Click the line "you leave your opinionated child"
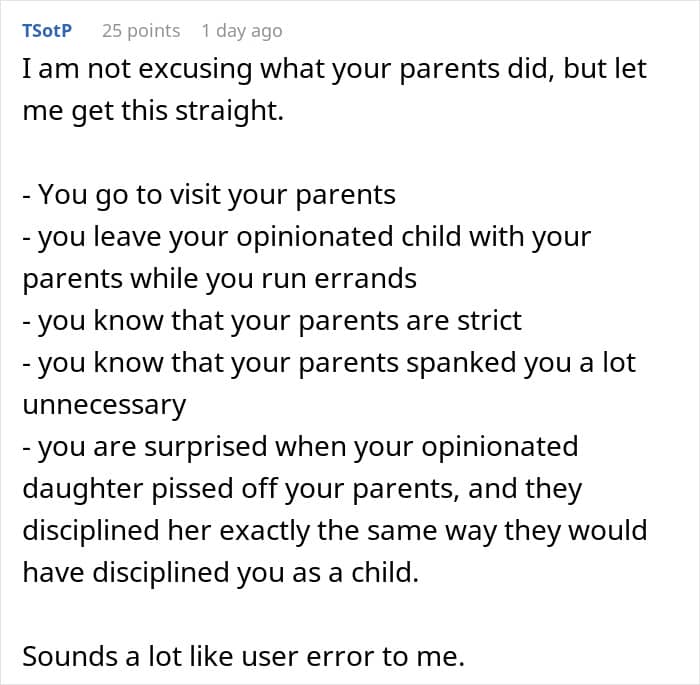This screenshot has width=700, height=685. tap(306, 237)
